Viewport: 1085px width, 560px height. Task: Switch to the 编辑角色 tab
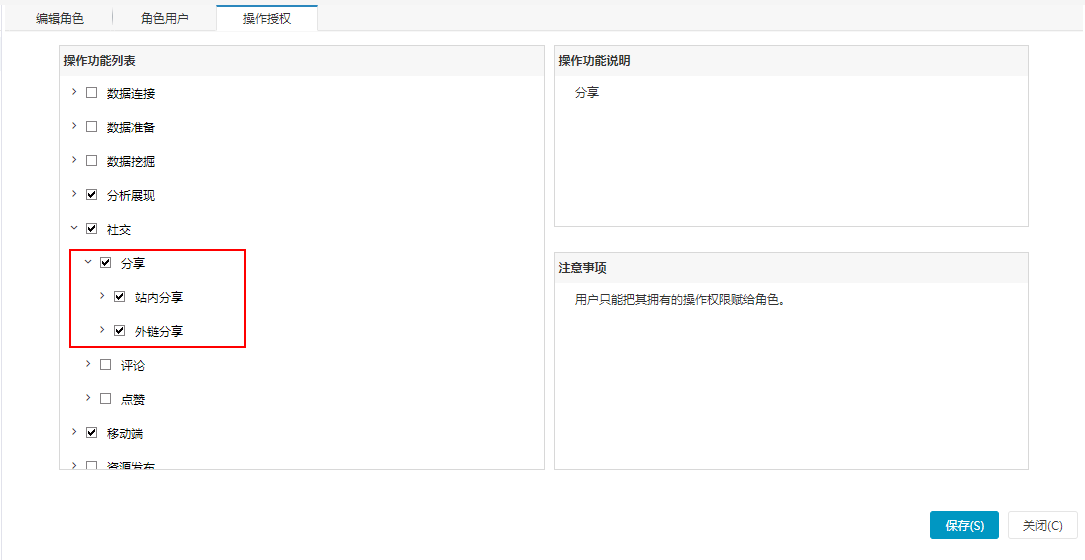pos(60,19)
